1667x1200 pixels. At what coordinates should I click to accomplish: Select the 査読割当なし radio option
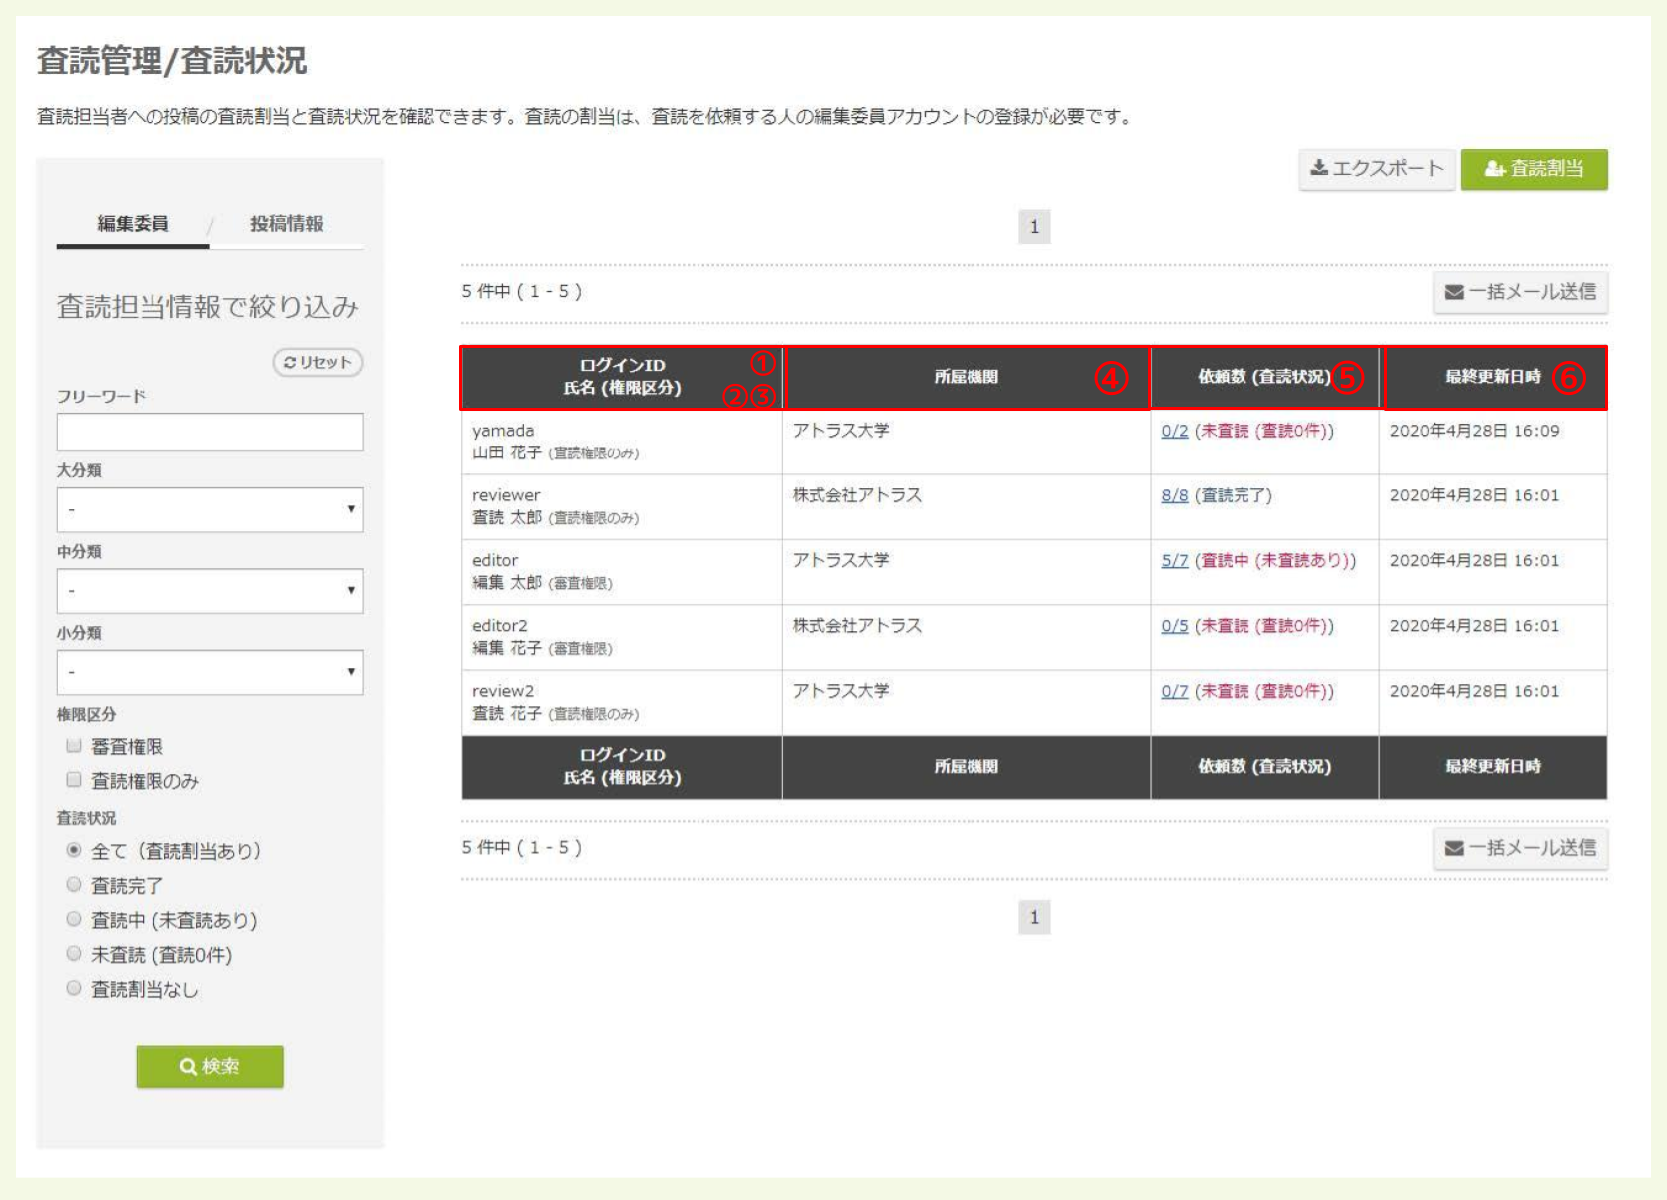point(74,988)
